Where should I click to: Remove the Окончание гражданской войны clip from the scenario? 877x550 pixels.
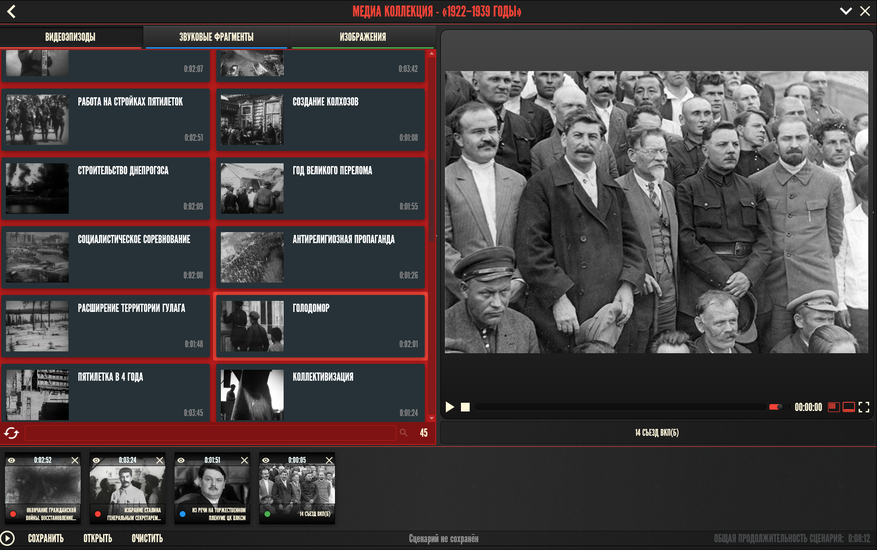pos(75,460)
